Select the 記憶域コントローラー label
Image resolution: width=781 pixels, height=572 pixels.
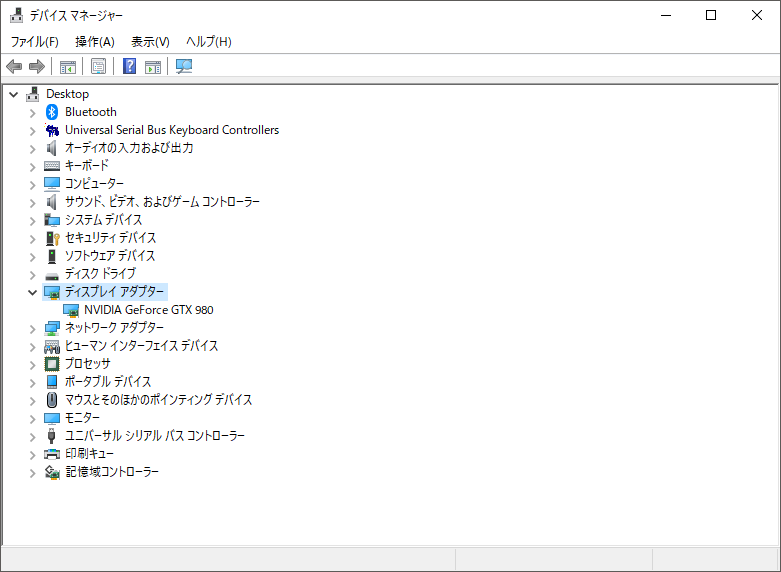tap(112, 471)
